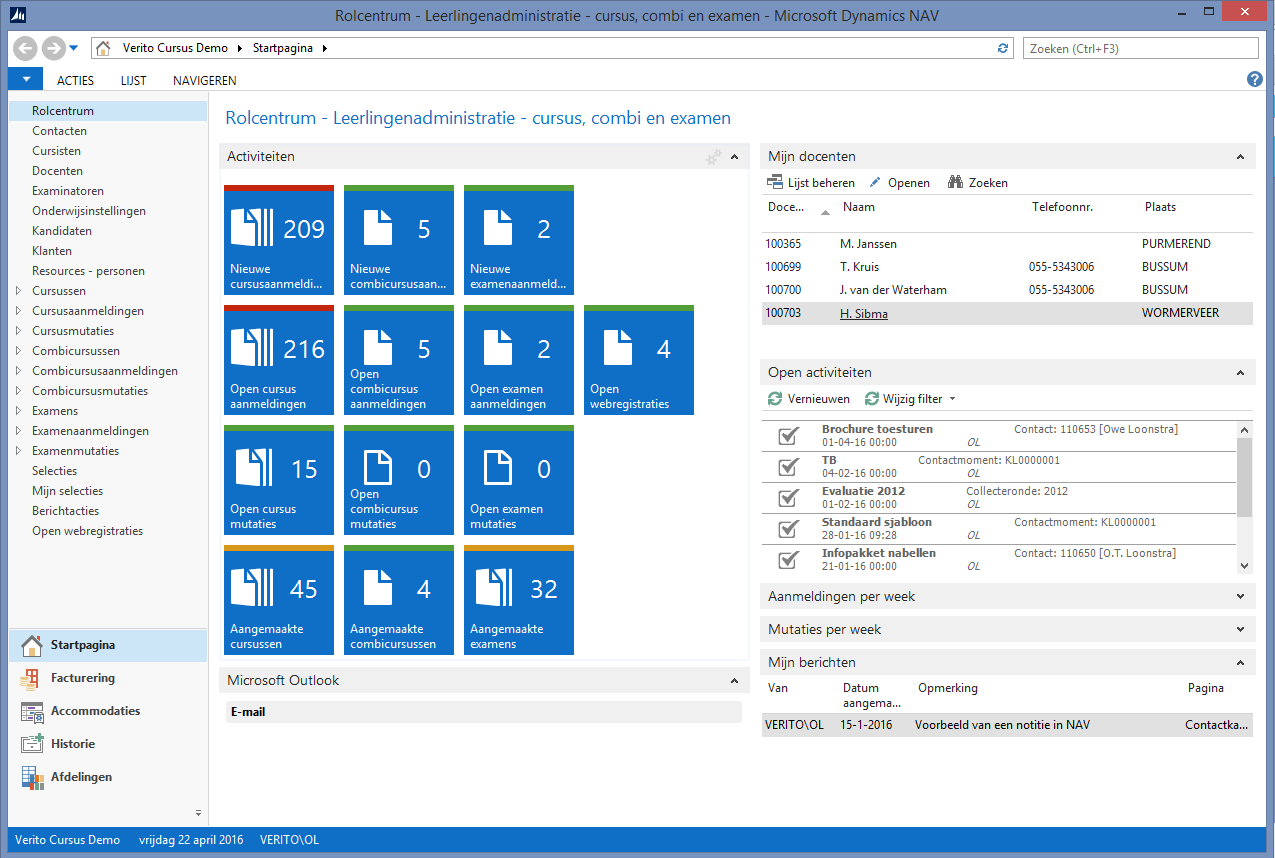Screen dimensions: 1275x858
Task: Click Vernieuwen in Open activiteiten
Action: [809, 399]
